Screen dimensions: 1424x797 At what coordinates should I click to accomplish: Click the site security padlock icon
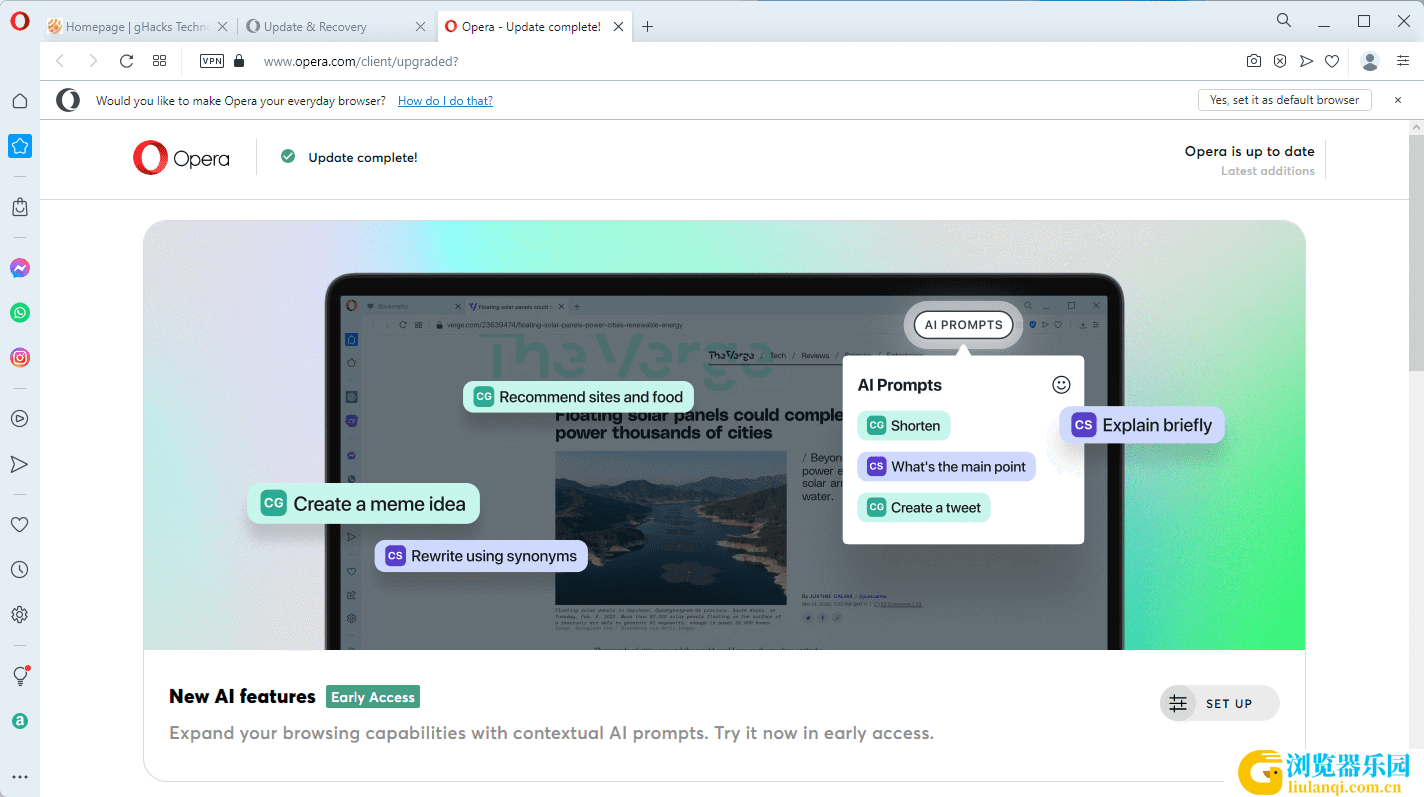click(238, 61)
